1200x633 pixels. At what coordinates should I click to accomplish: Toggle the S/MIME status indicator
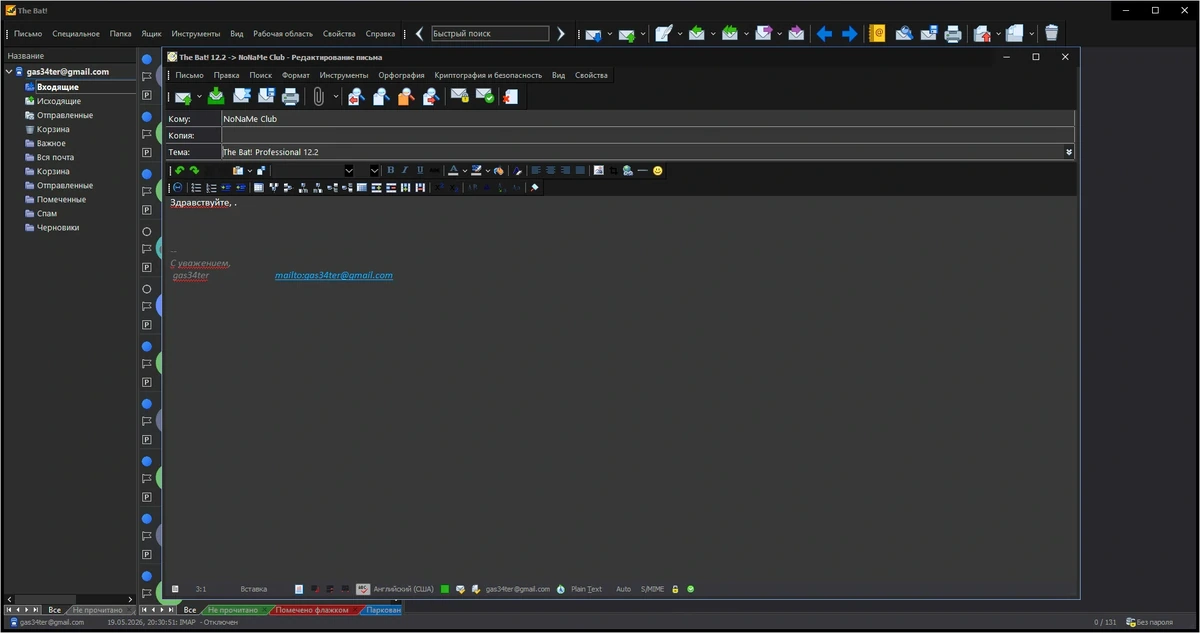click(652, 589)
